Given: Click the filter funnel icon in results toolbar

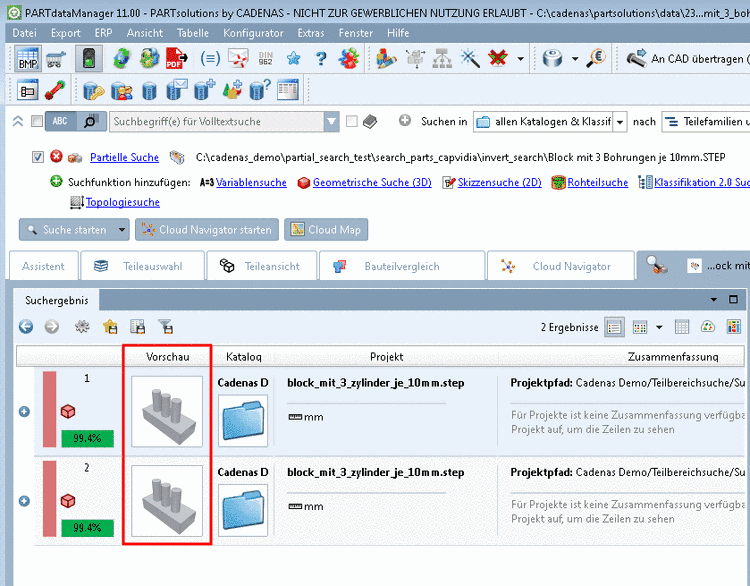Looking at the screenshot, I should [x=166, y=326].
